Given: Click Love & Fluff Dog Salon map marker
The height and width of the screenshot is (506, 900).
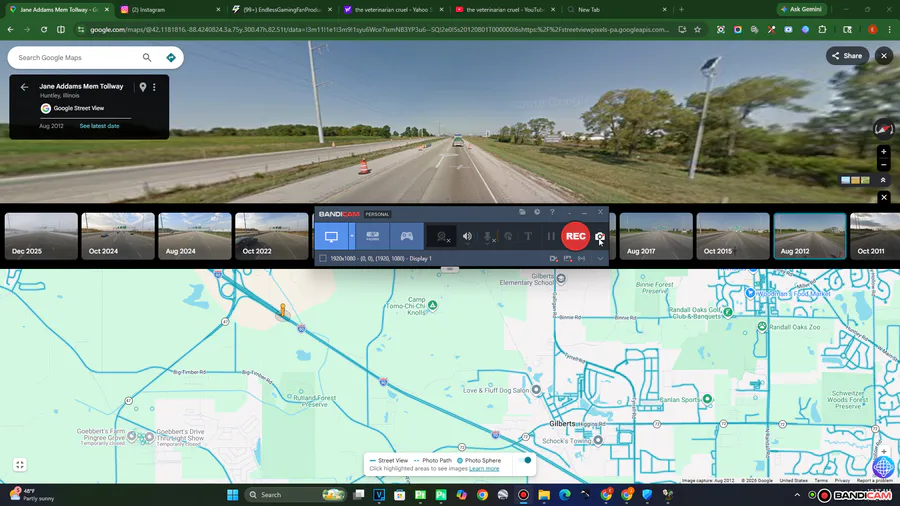Looking at the screenshot, I should click(536, 390).
